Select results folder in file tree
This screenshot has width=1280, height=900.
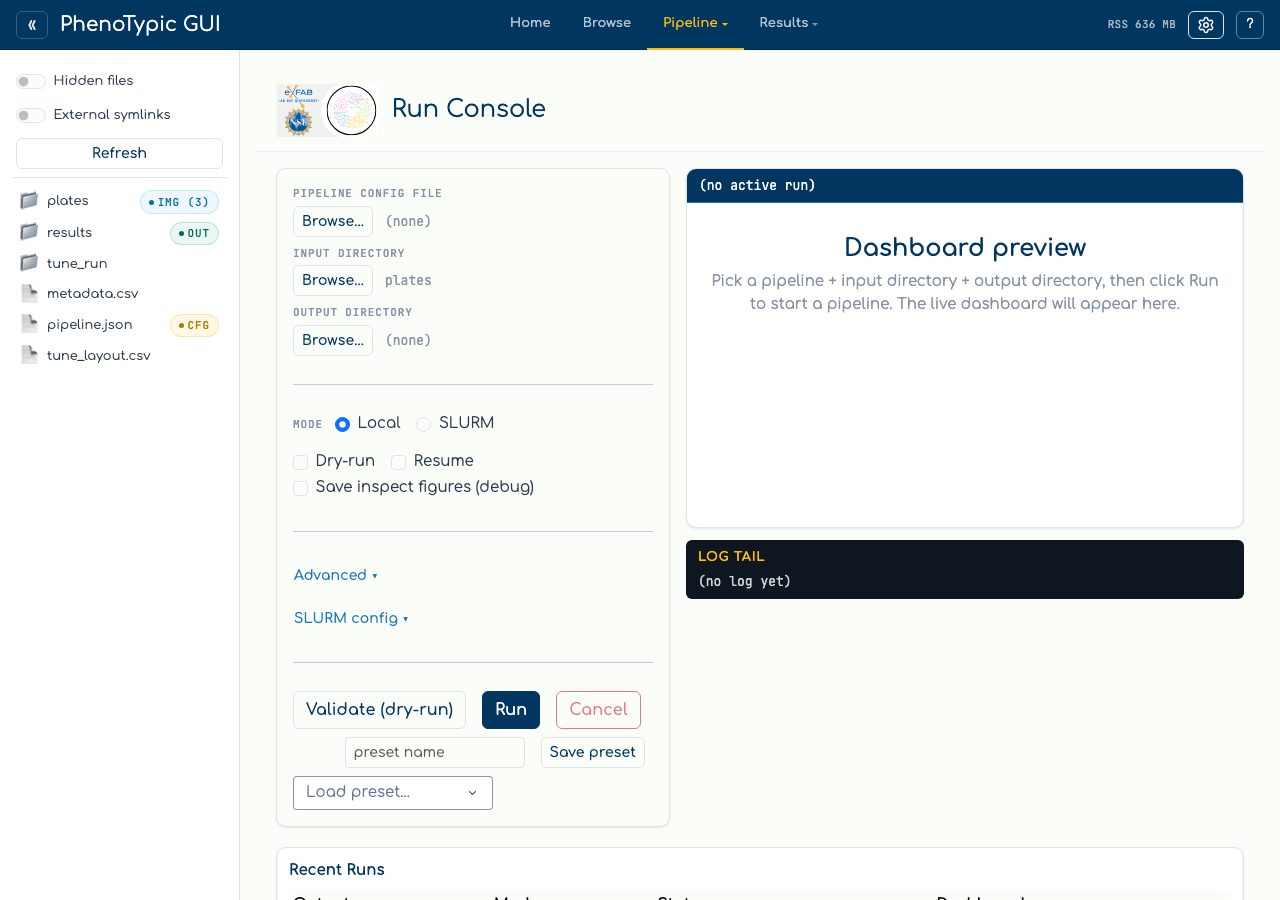click(69, 232)
